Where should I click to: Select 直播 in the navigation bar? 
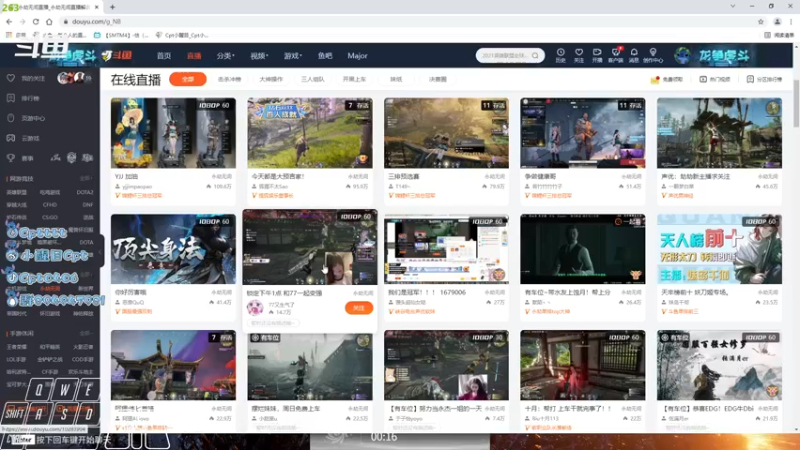(194, 56)
